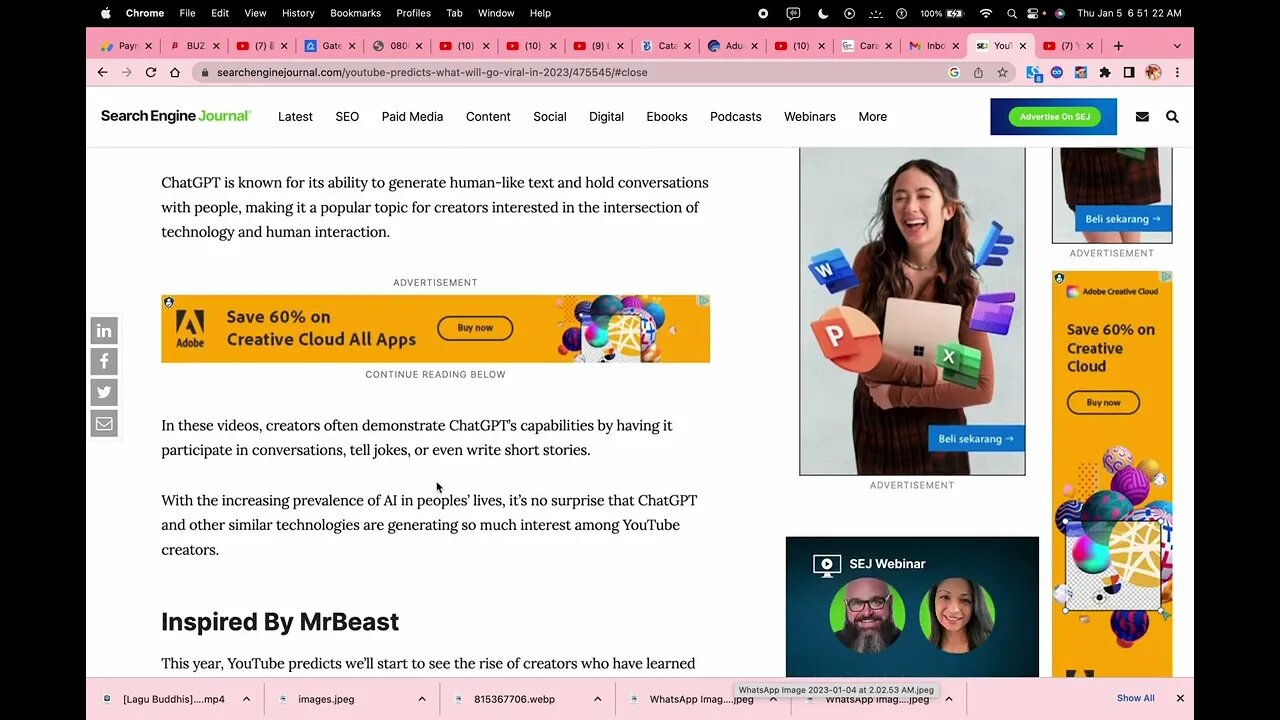Screen dimensions: 1280x720
Task: Open the Lagu Buddhis mp4 download
Action: pos(173,699)
